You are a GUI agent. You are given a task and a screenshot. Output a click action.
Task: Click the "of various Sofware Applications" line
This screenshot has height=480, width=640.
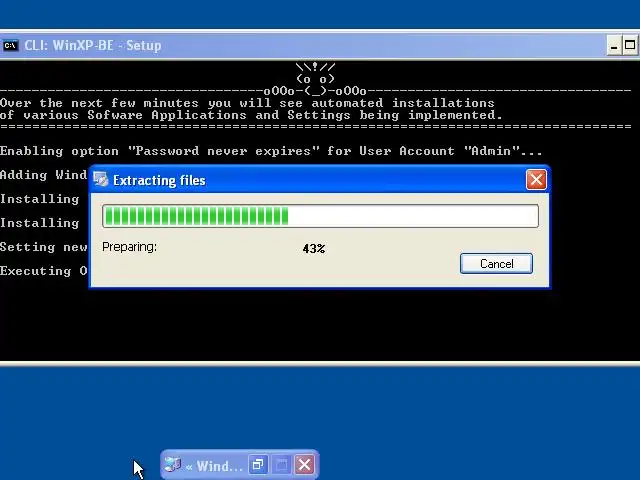click(x=251, y=115)
